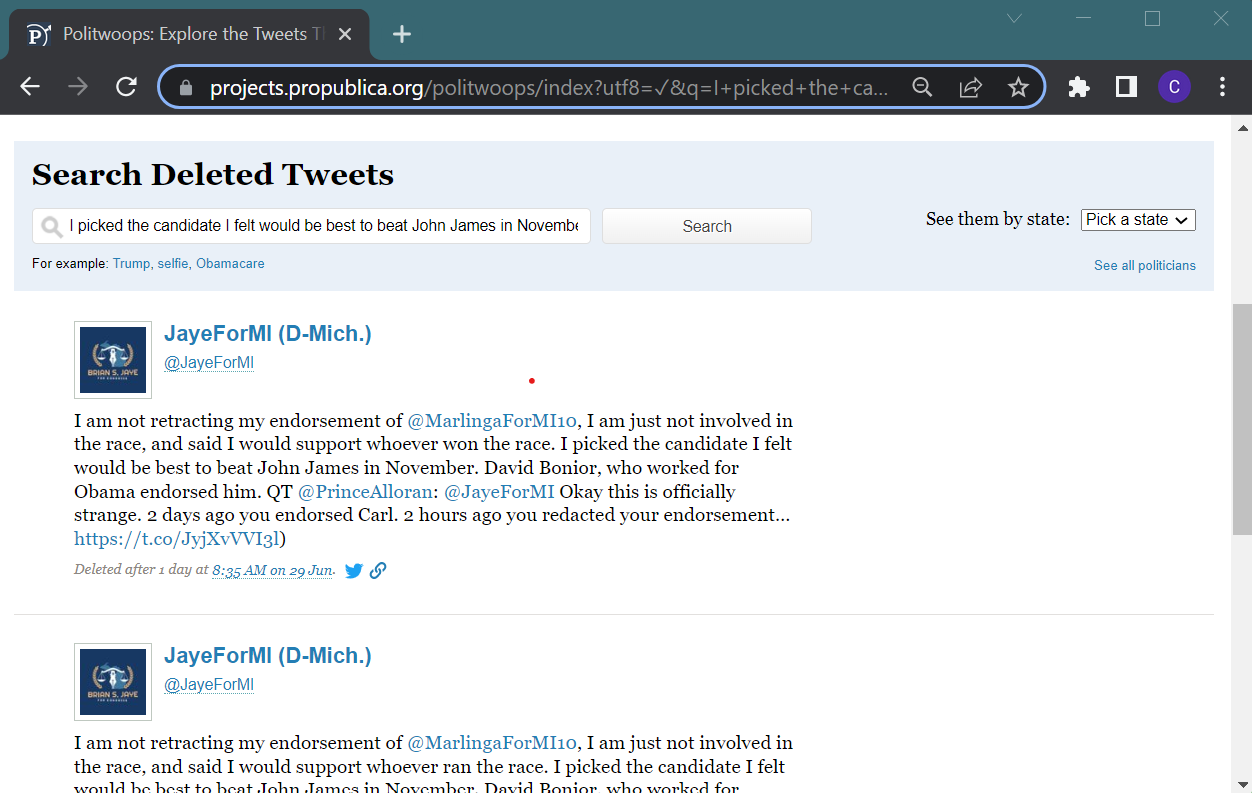Click the vertical scrollbar thumb
This screenshot has height=793, width=1252.
(1242, 418)
